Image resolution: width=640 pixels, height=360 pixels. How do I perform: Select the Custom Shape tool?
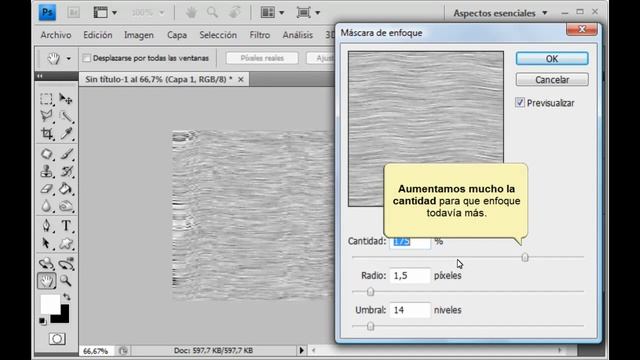point(66,244)
